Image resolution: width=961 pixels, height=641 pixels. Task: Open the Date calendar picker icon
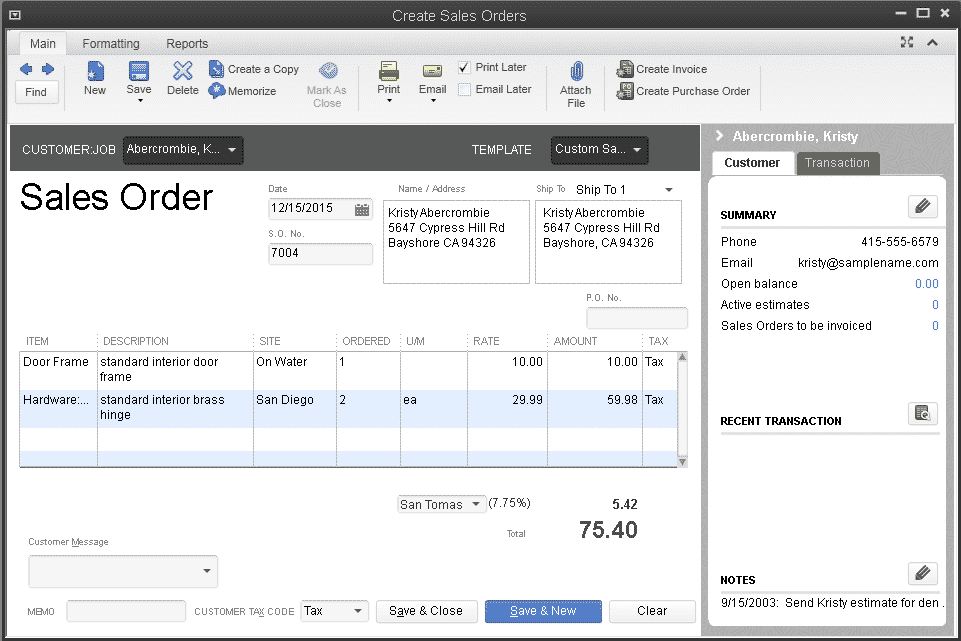[362, 210]
